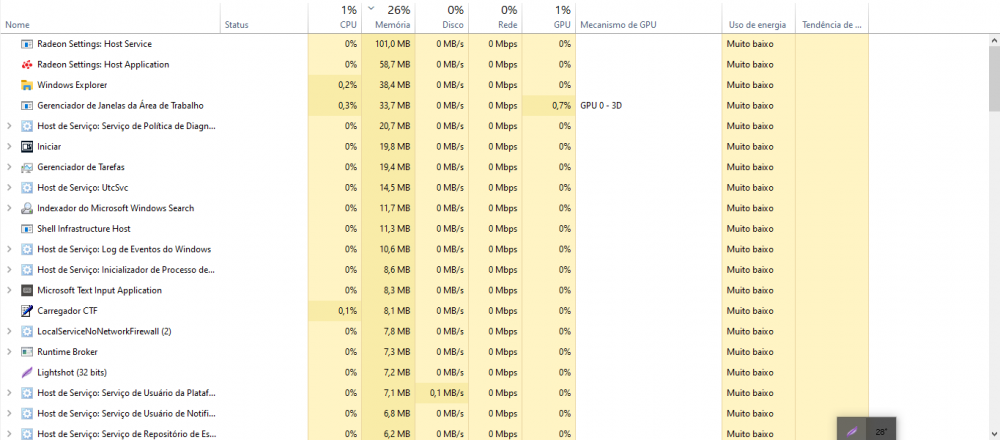Click the Iniciar process icon
Image resolution: width=1000 pixels, height=440 pixels.
point(27,147)
